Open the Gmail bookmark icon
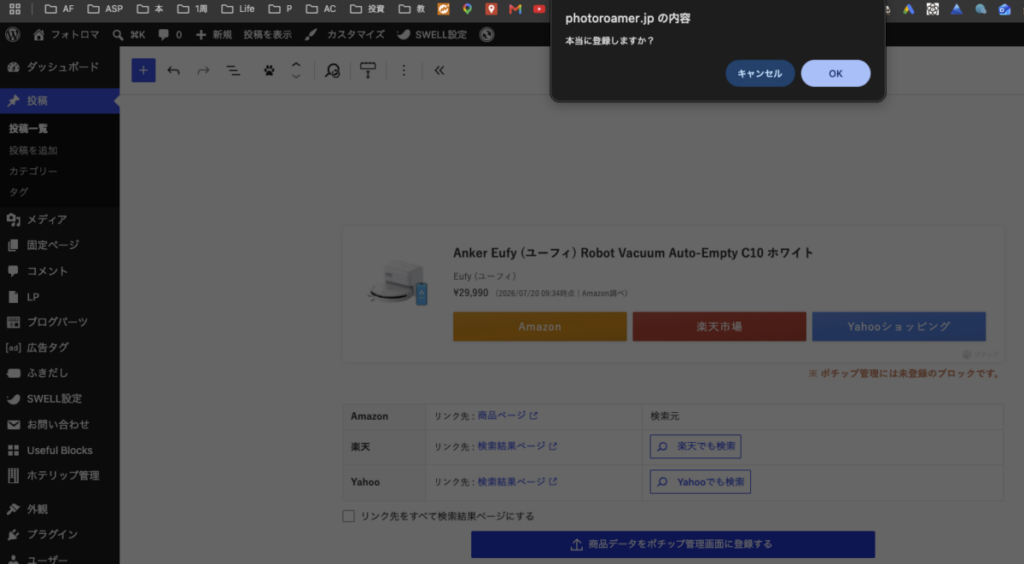This screenshot has height=564, width=1024. (515, 8)
